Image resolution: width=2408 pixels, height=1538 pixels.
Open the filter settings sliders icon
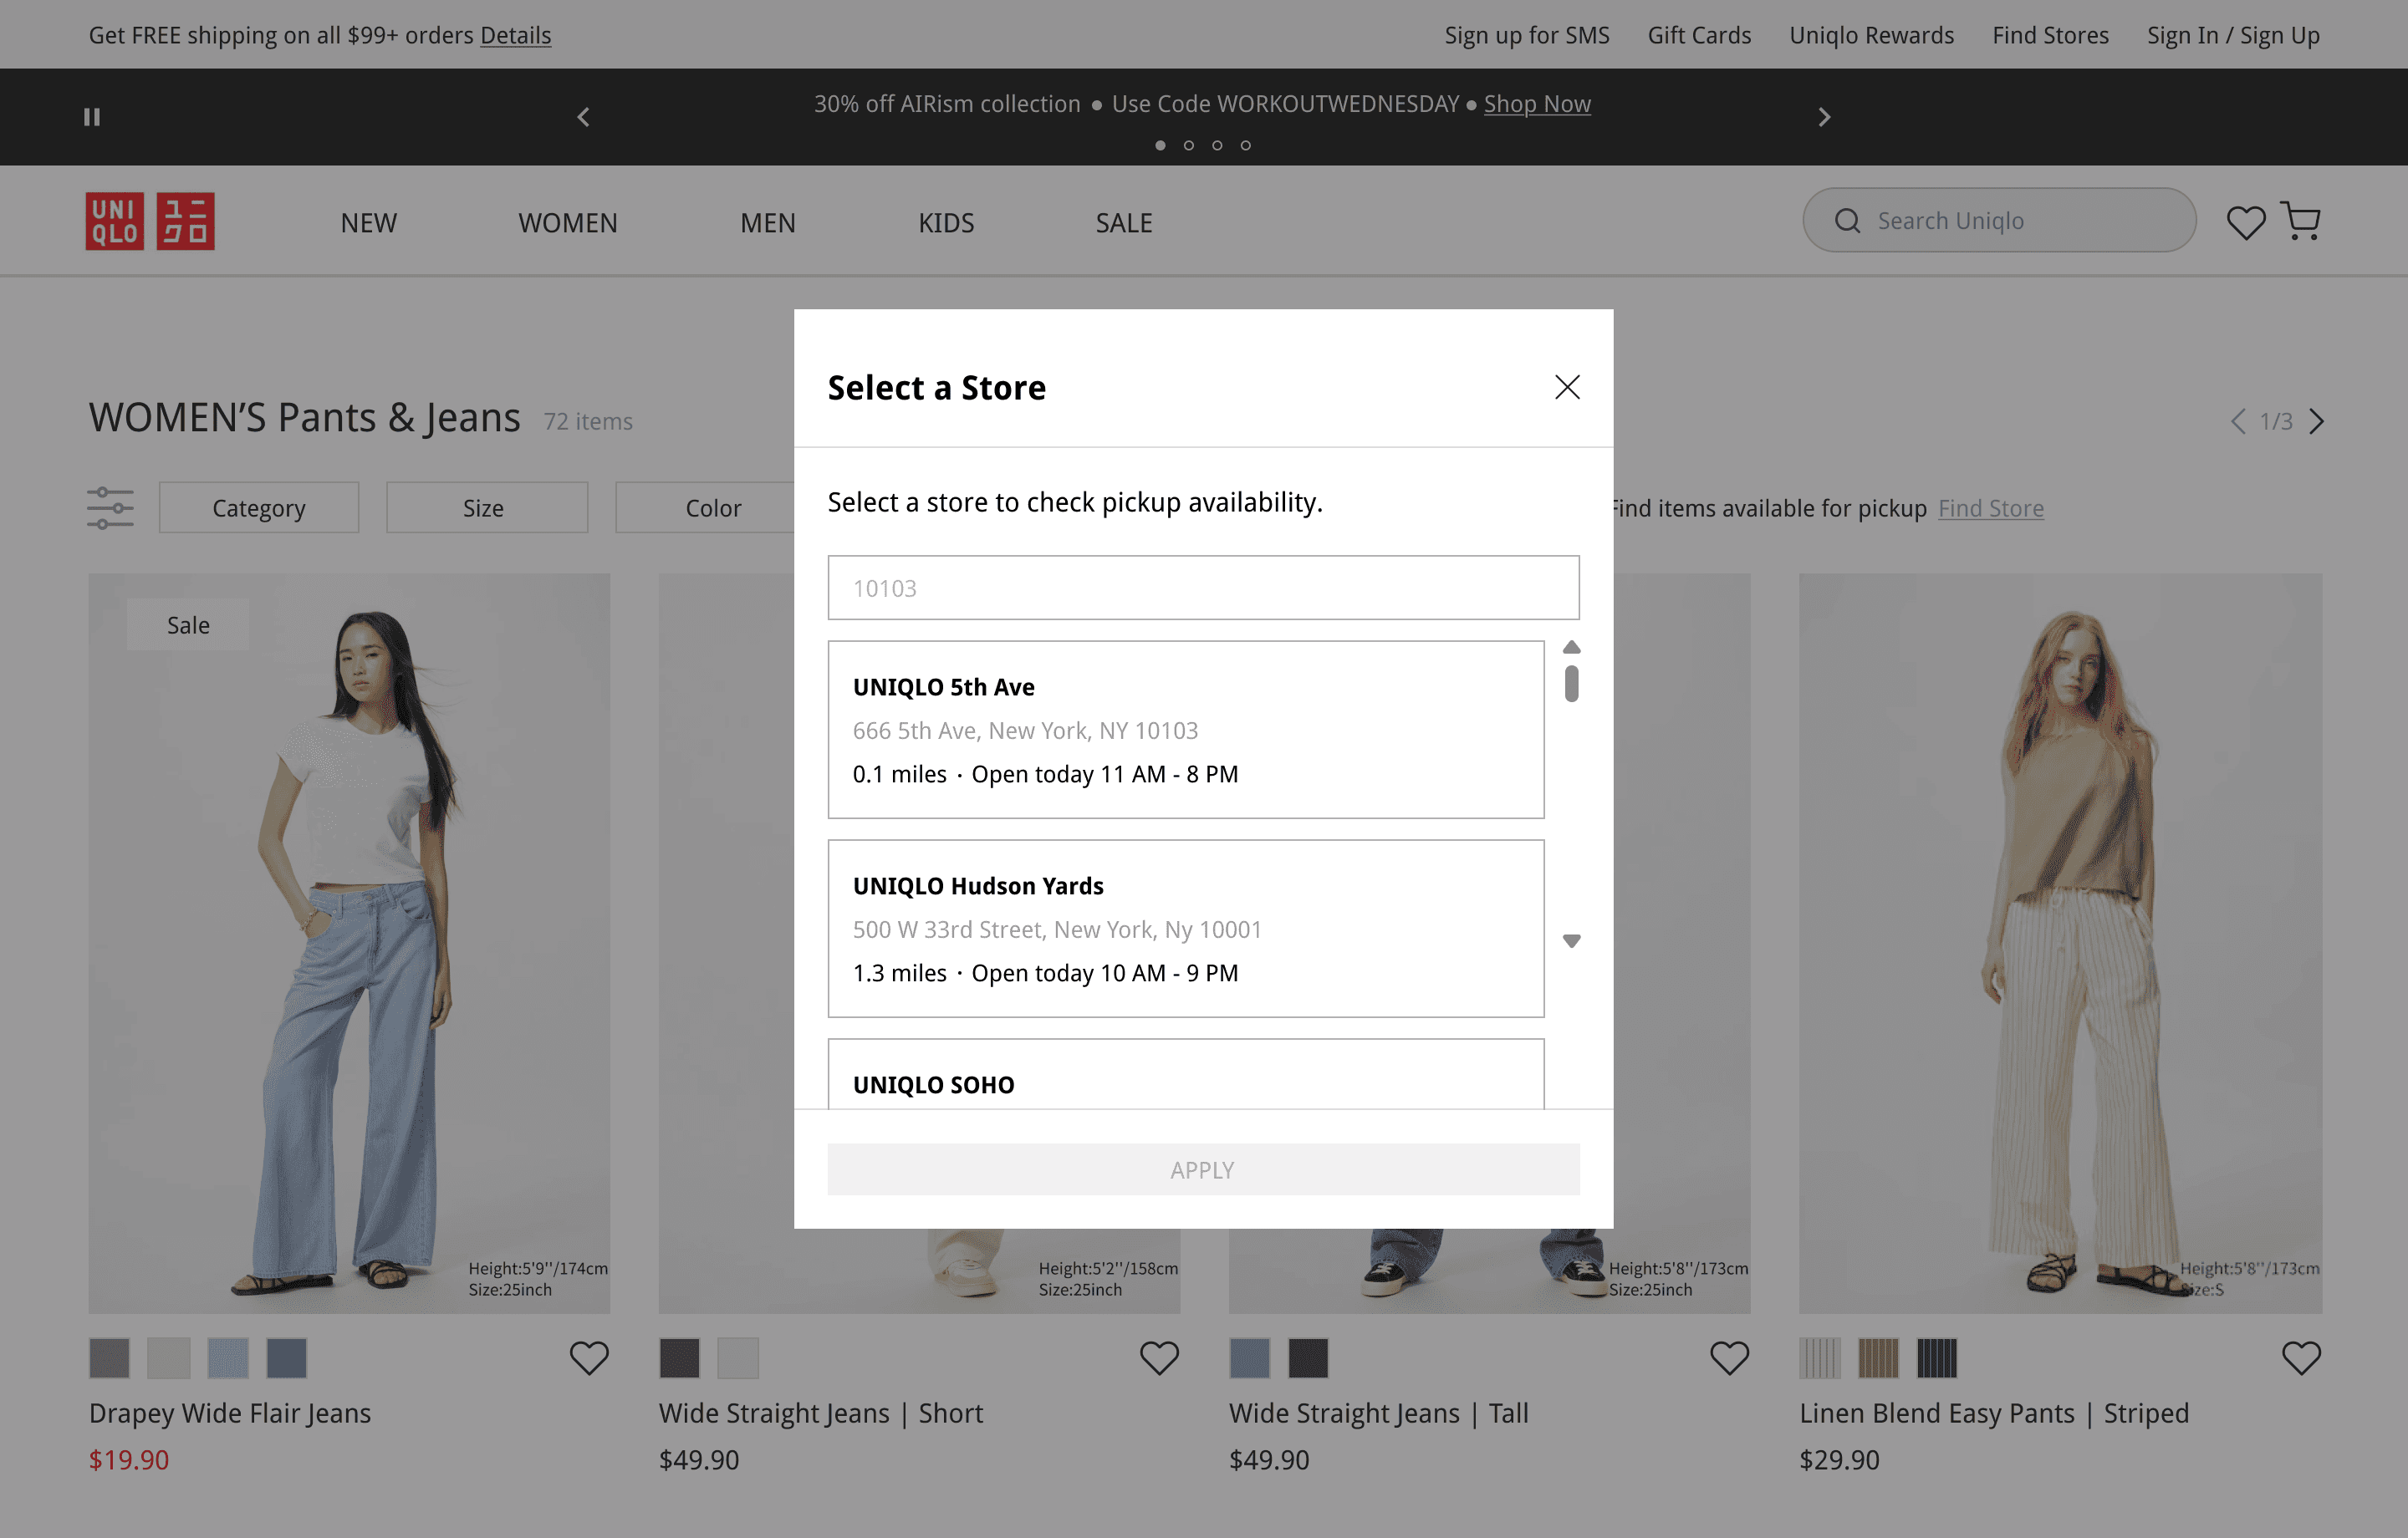pyautogui.click(x=110, y=508)
